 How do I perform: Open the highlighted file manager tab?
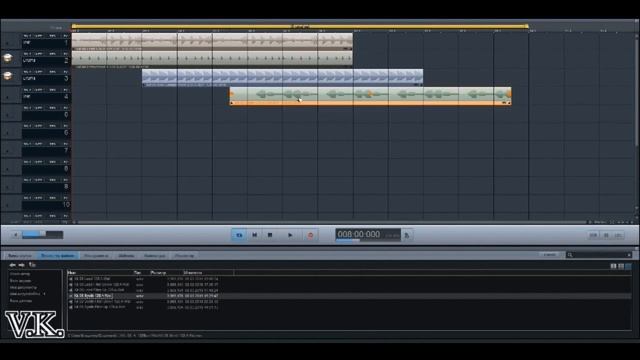[x=58, y=256]
